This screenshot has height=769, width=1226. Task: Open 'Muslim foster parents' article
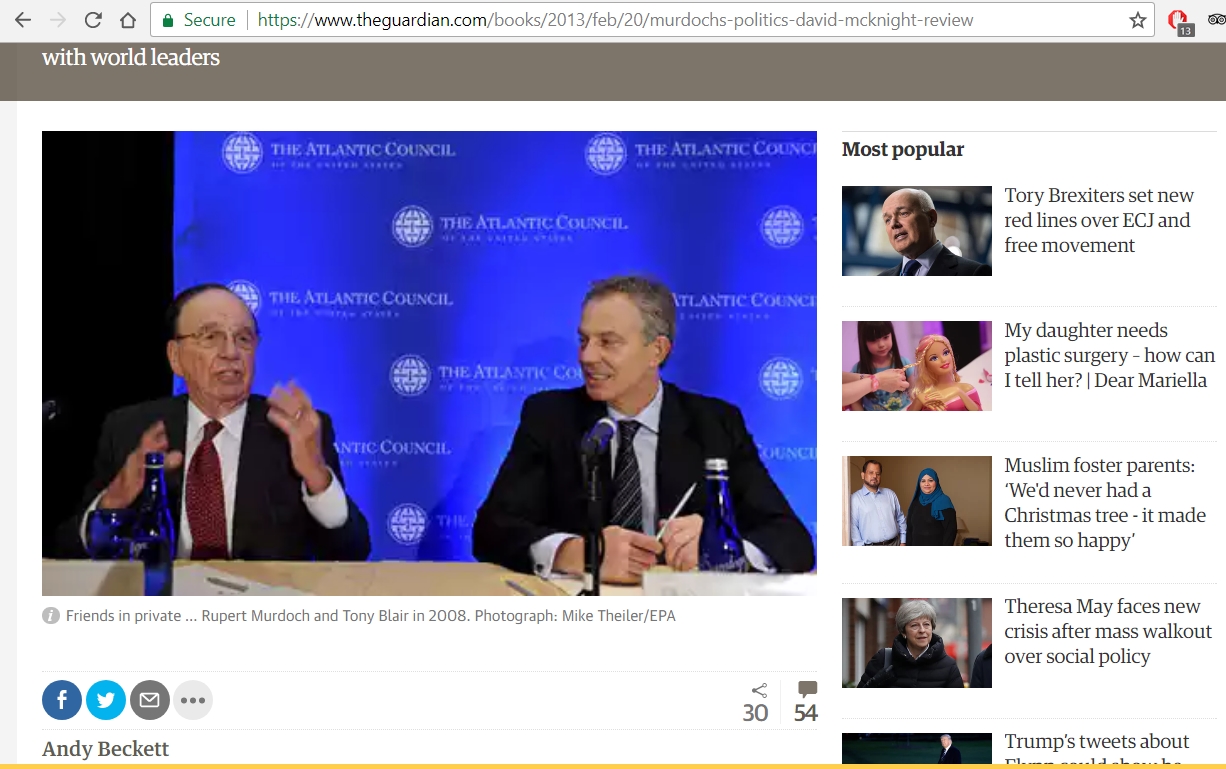(1105, 503)
